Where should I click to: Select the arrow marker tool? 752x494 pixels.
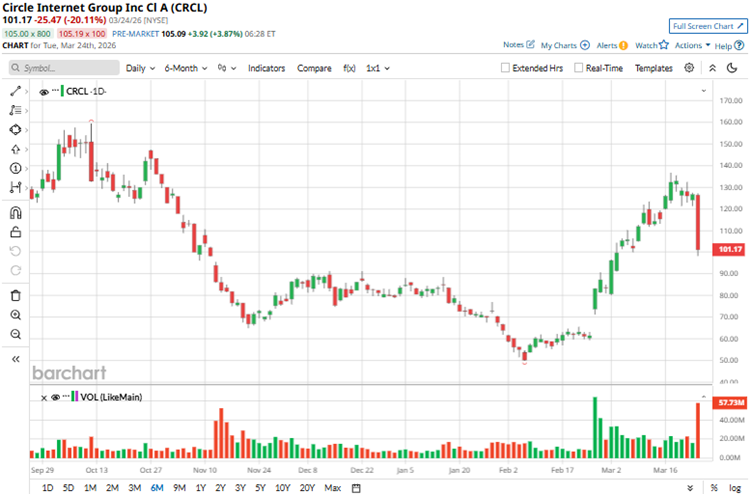click(x=15, y=149)
